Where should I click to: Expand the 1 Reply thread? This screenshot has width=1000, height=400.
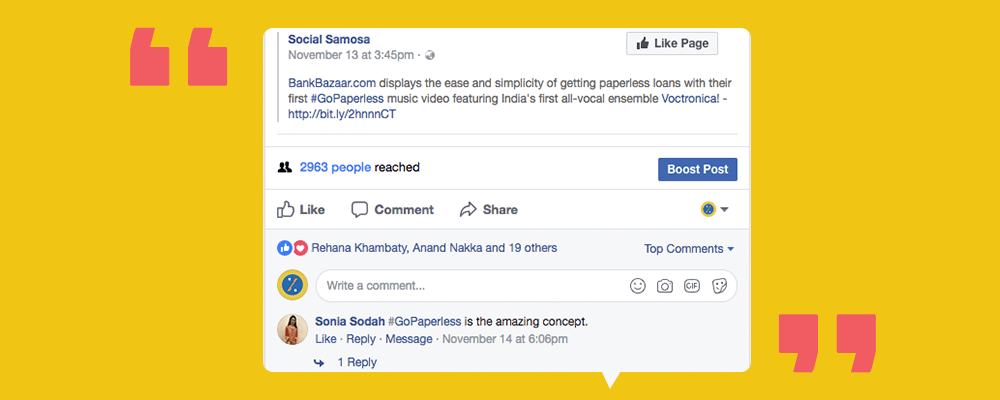click(x=357, y=362)
